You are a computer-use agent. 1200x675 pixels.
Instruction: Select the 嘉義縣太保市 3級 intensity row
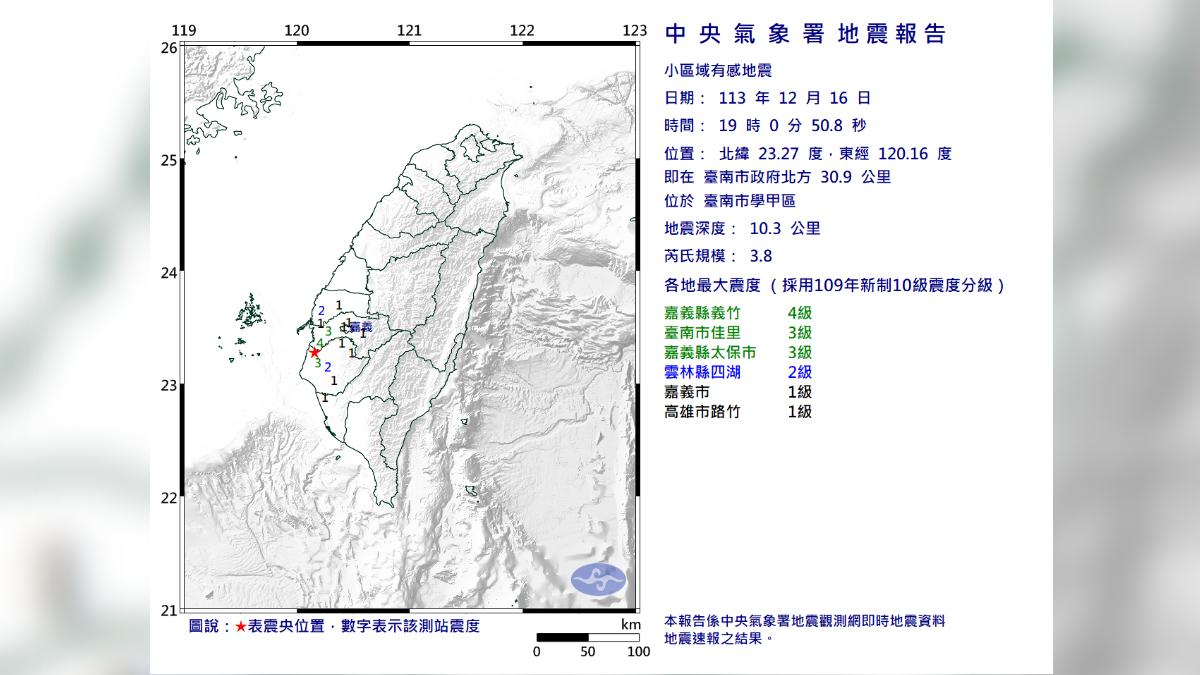[738, 352]
